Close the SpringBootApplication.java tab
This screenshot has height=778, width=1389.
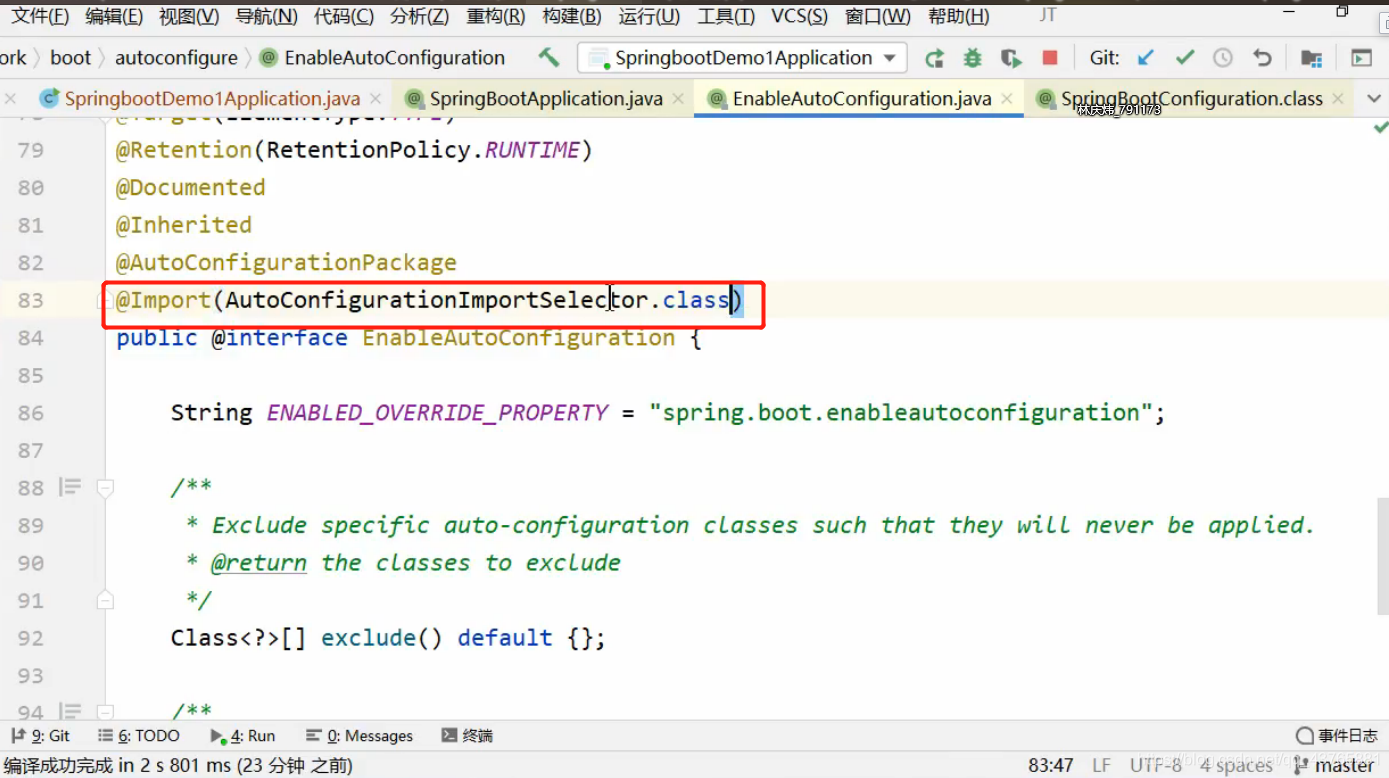[x=678, y=99]
